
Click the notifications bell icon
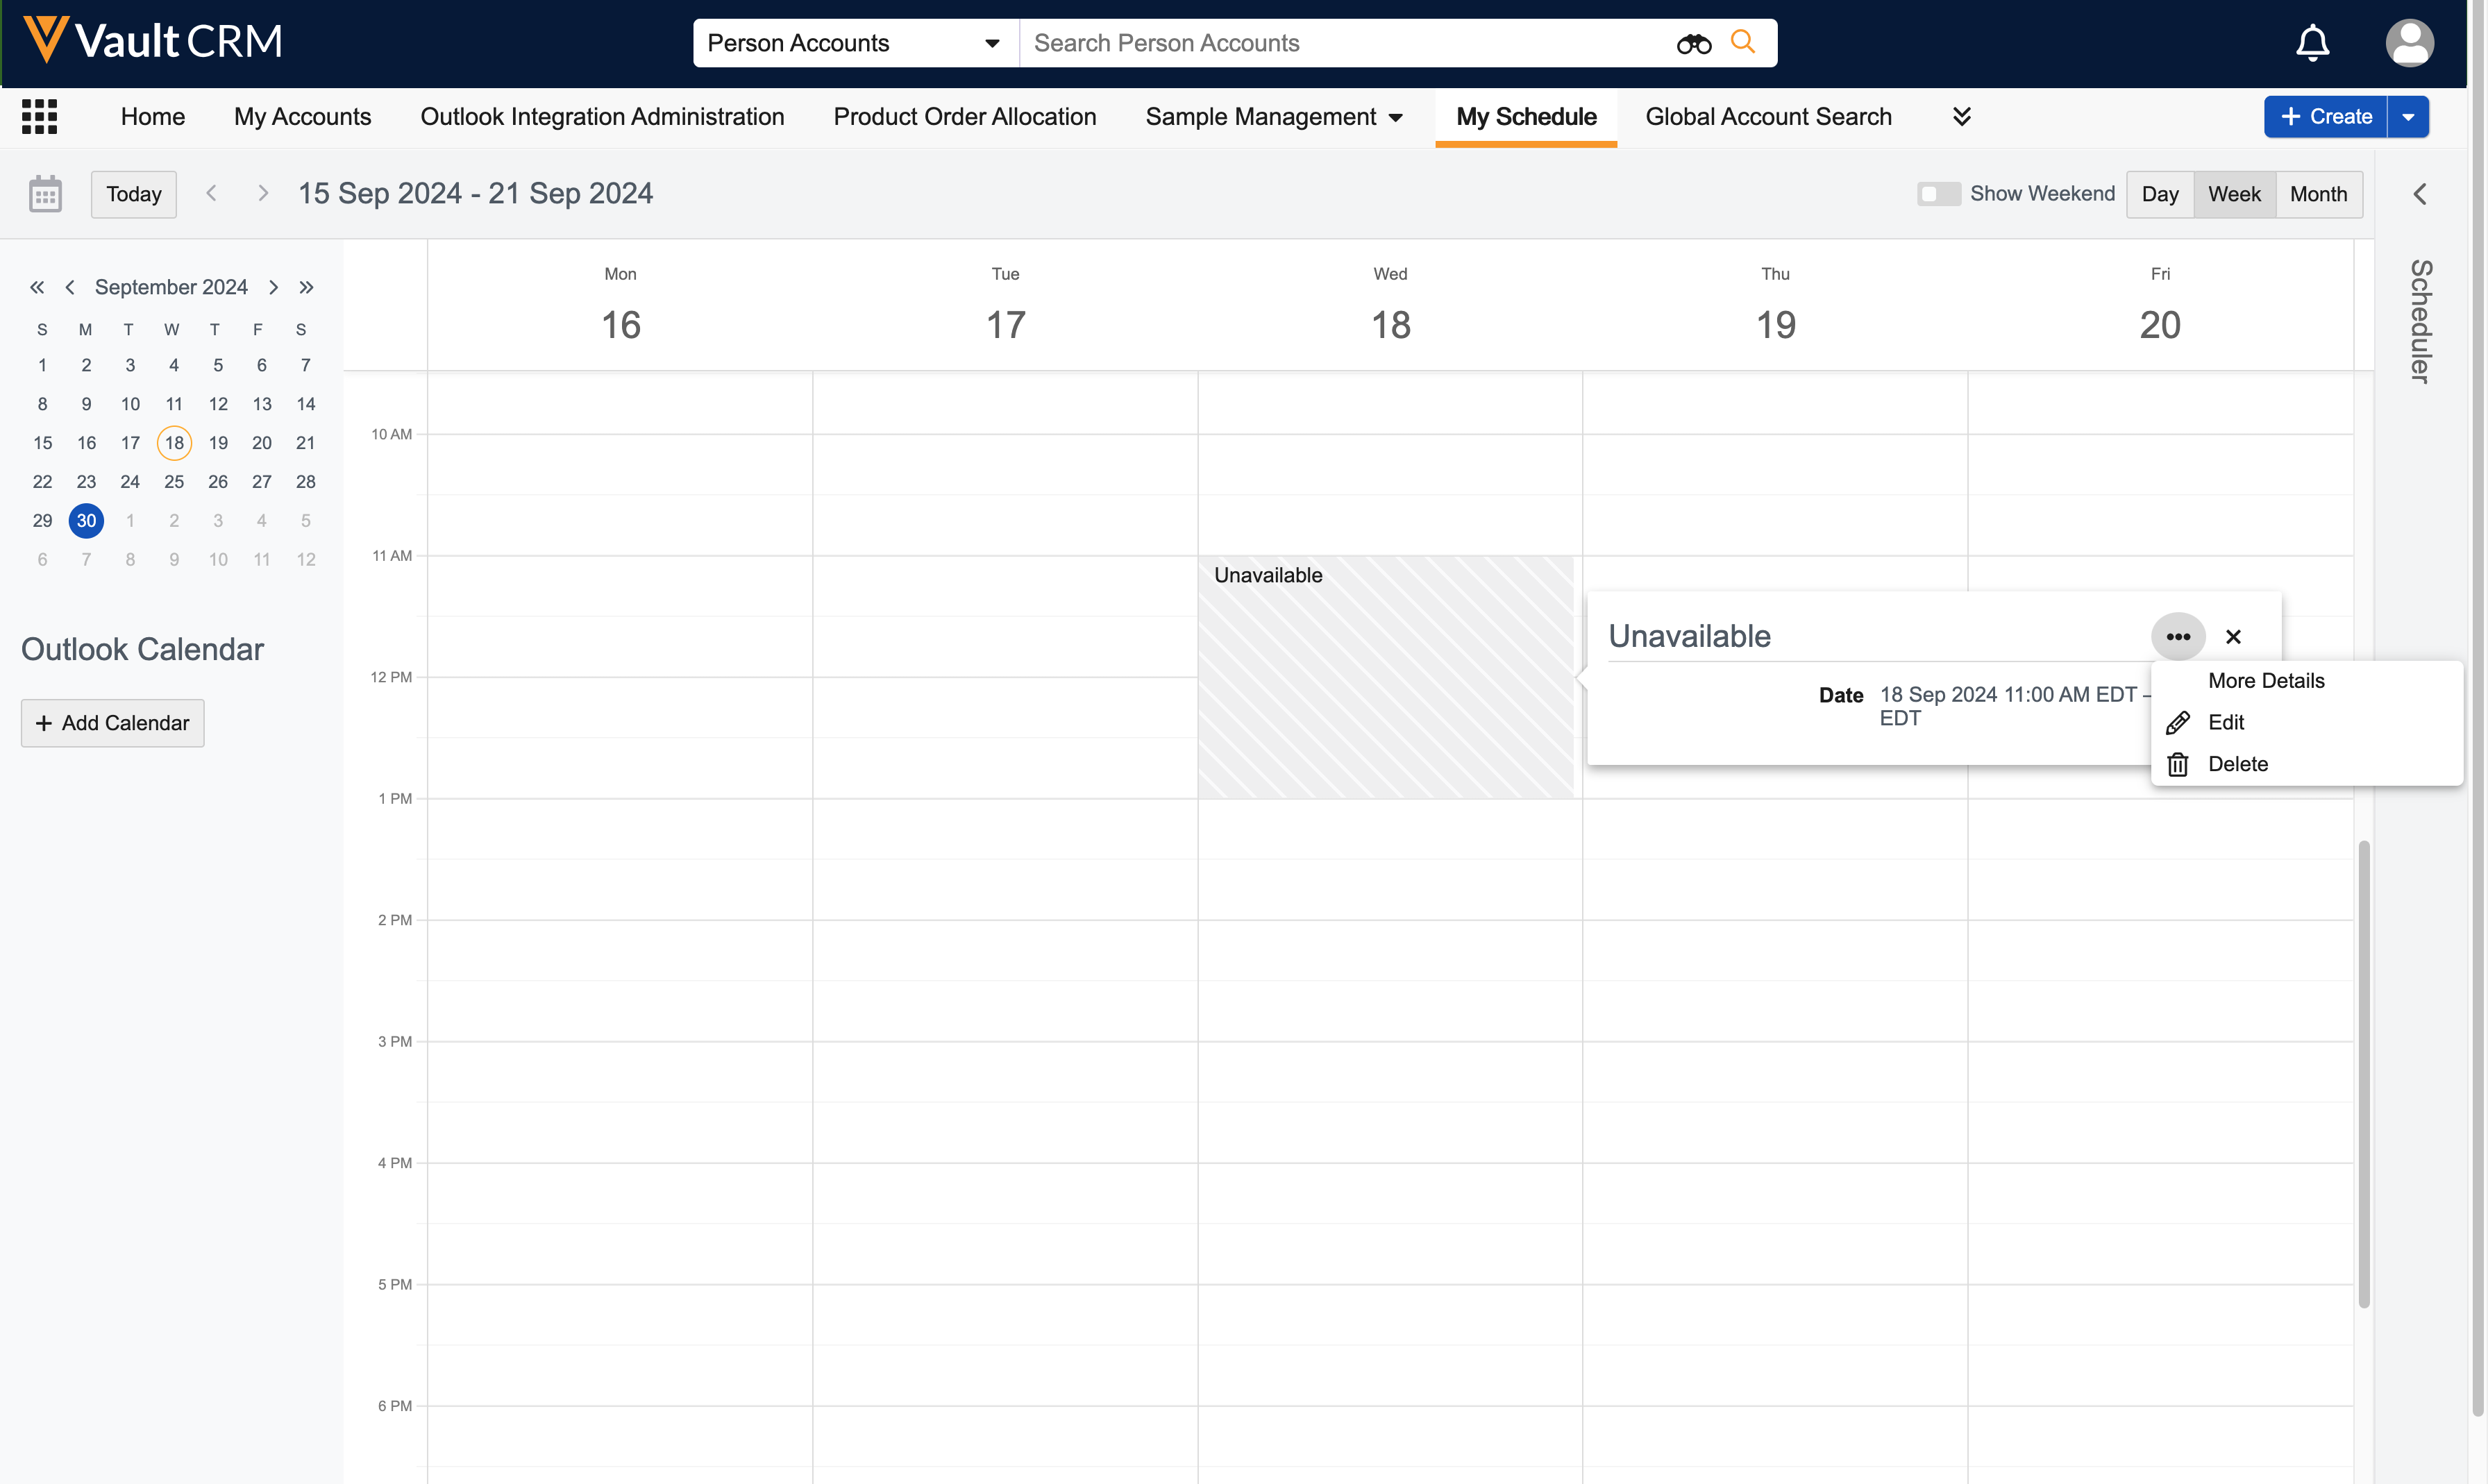click(x=2312, y=43)
